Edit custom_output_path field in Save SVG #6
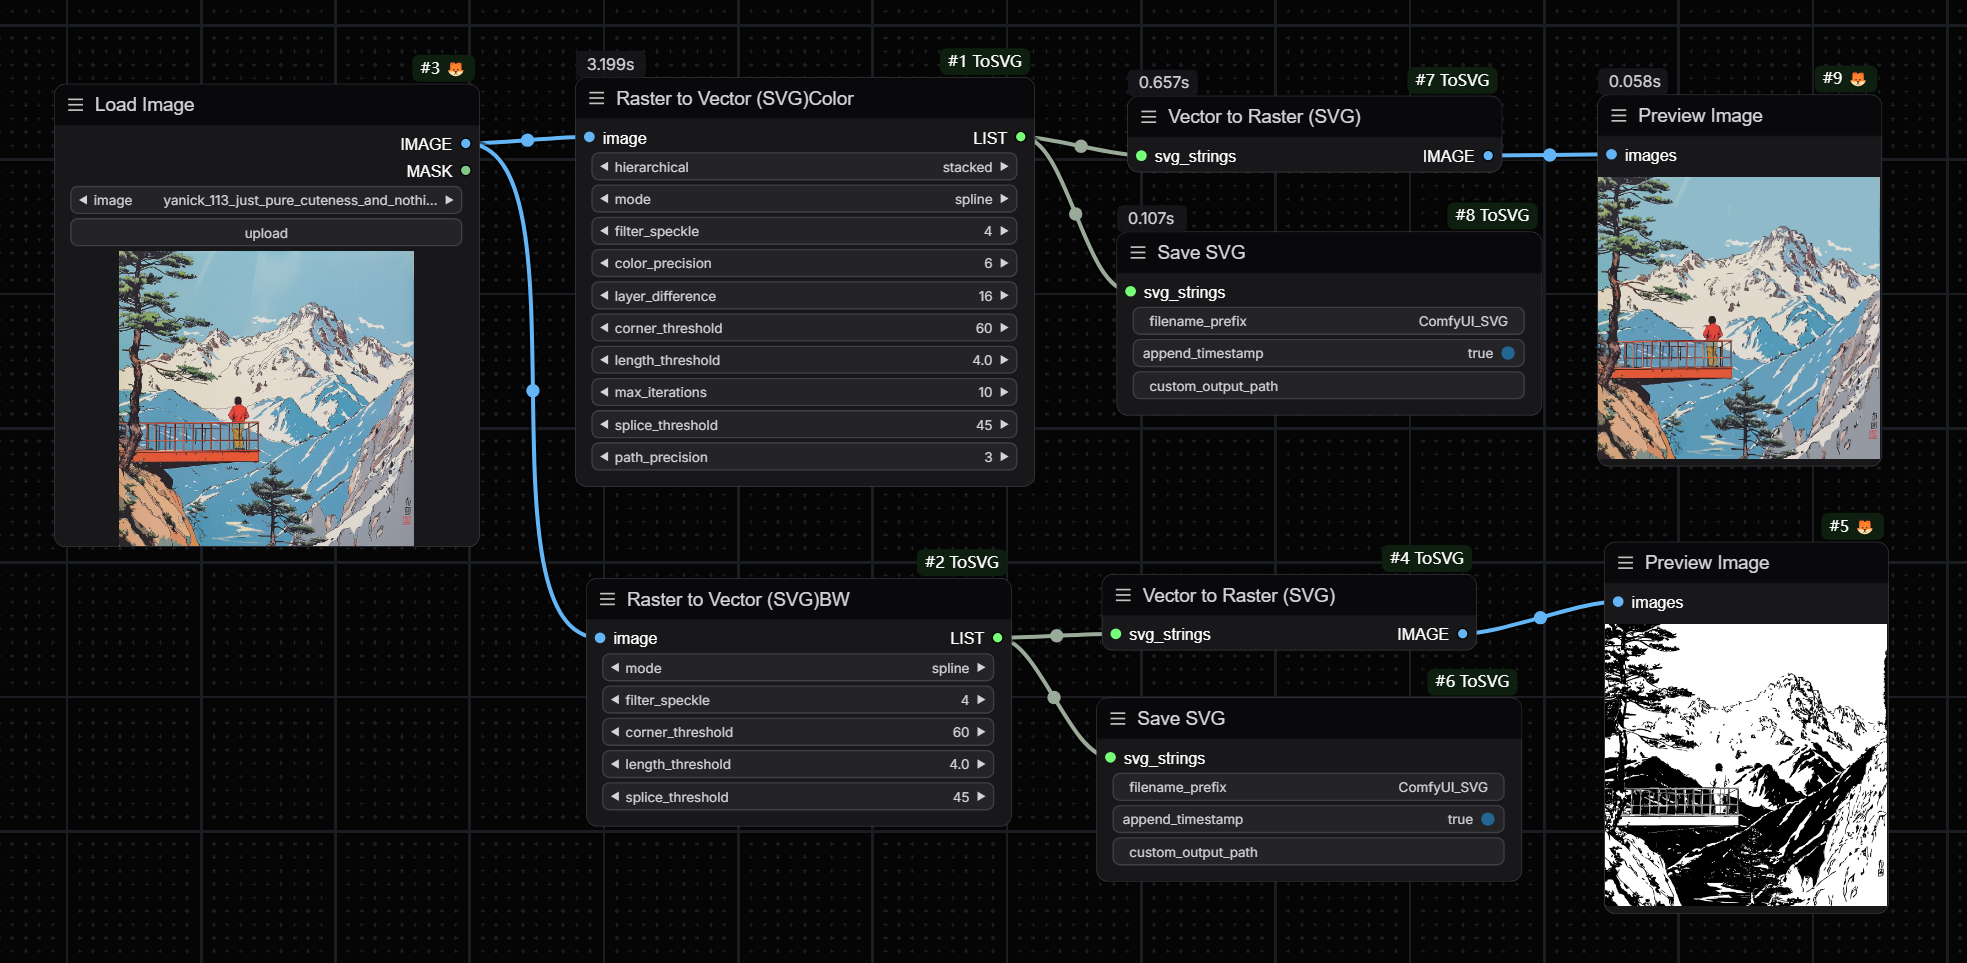 click(x=1308, y=852)
